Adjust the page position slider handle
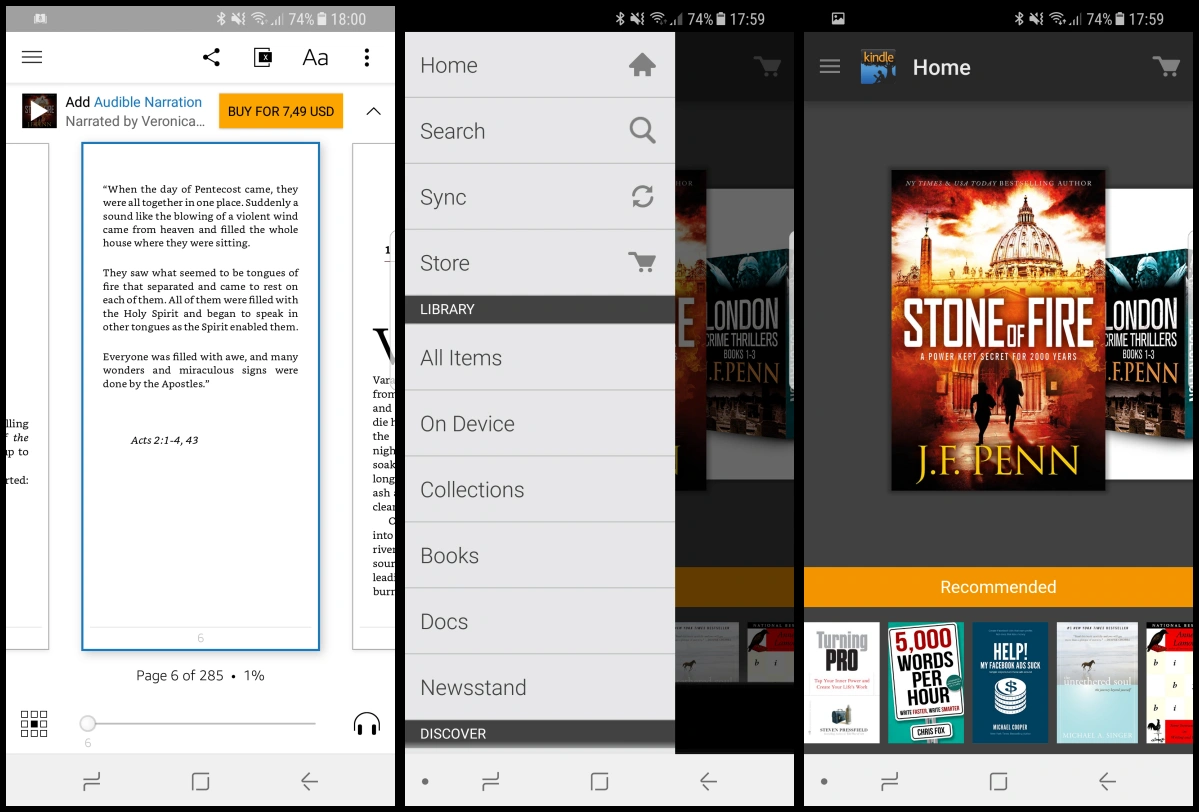1199x812 pixels. coord(88,723)
